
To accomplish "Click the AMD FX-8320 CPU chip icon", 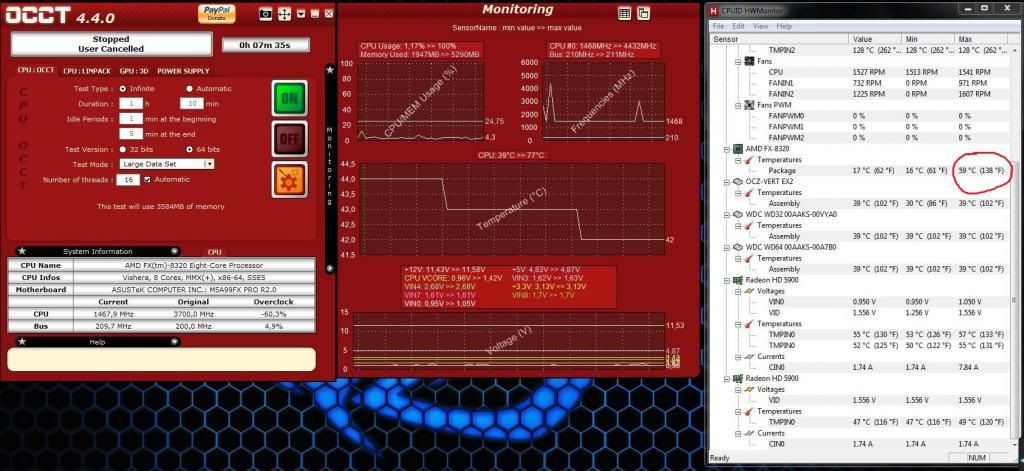I will (739, 149).
